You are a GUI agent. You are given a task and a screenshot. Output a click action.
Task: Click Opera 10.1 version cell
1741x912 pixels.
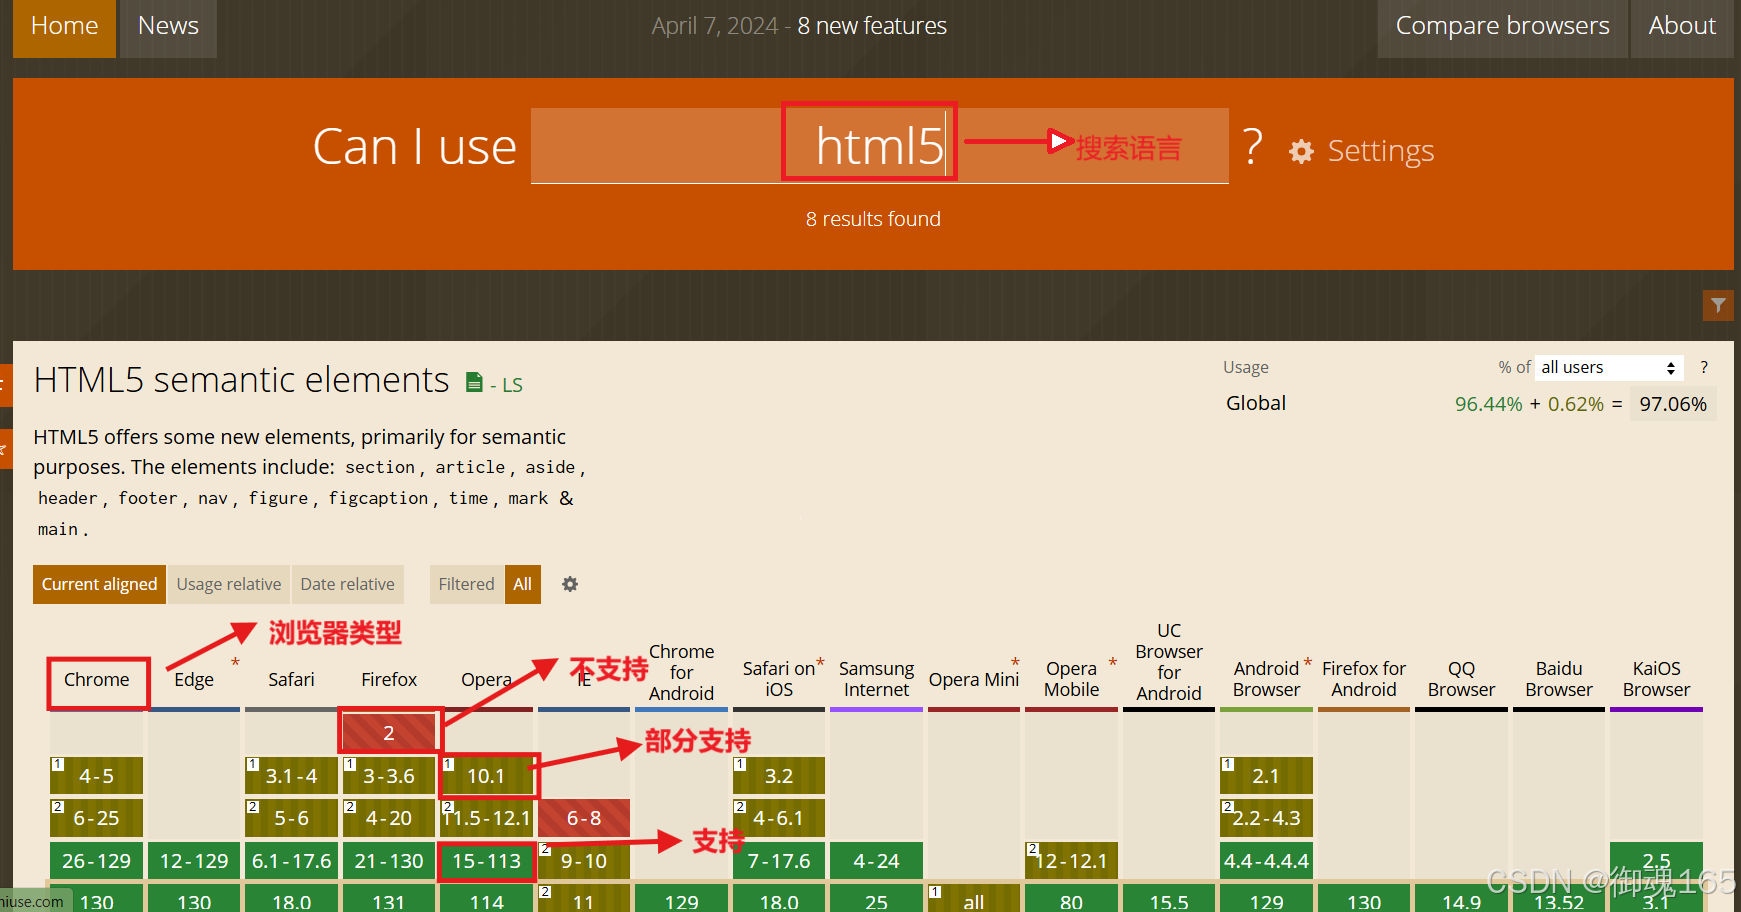click(x=486, y=776)
